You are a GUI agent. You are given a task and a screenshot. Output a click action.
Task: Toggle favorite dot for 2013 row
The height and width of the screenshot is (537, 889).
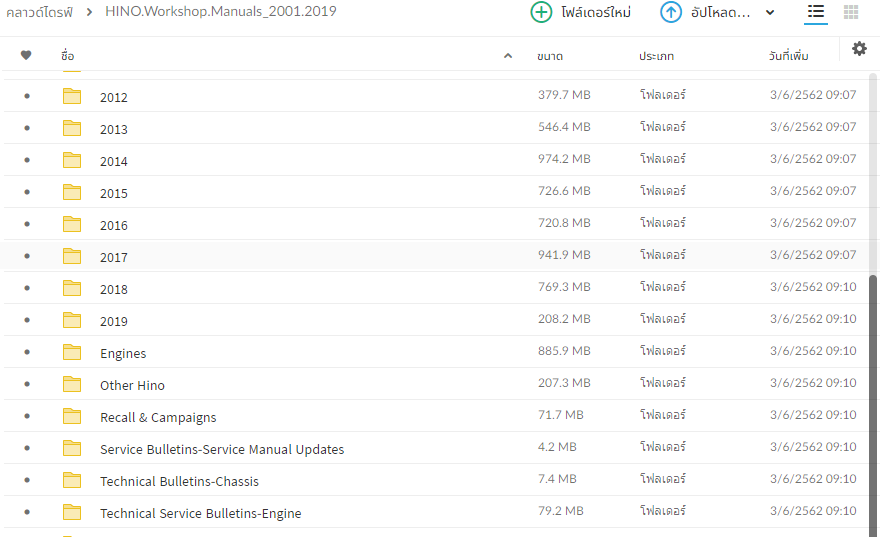tap(27, 128)
